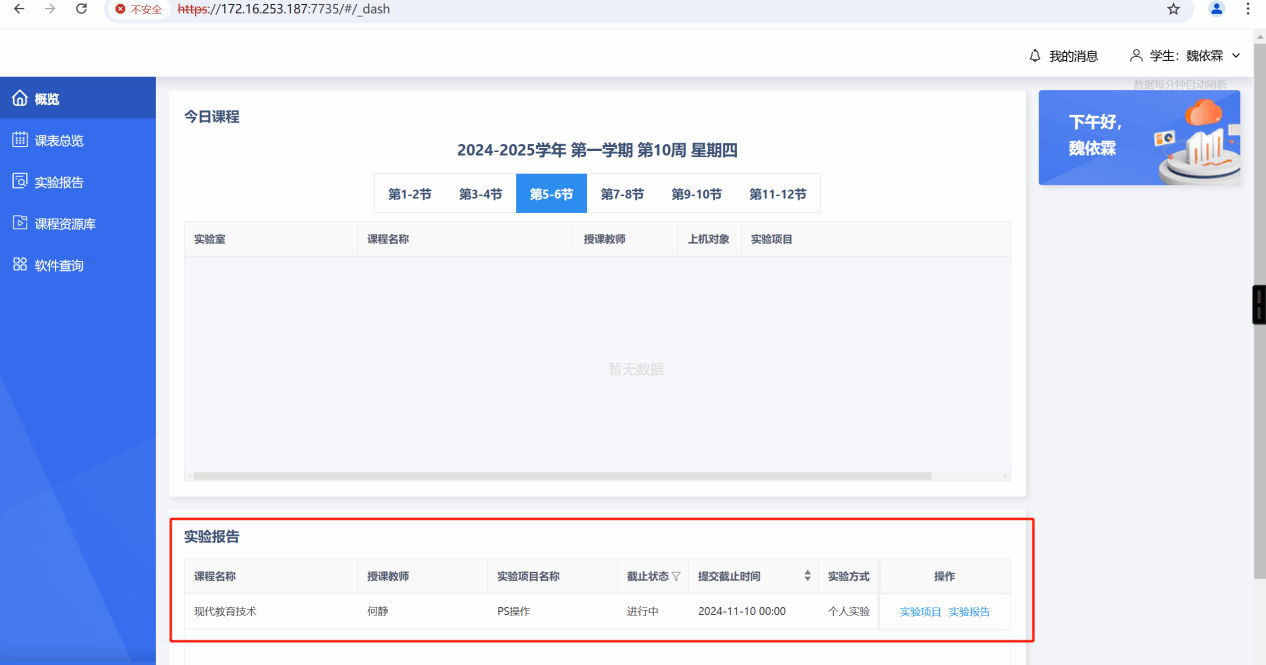Click the 下午好 welcome banner card
1266x665 pixels.
pyautogui.click(x=1139, y=137)
